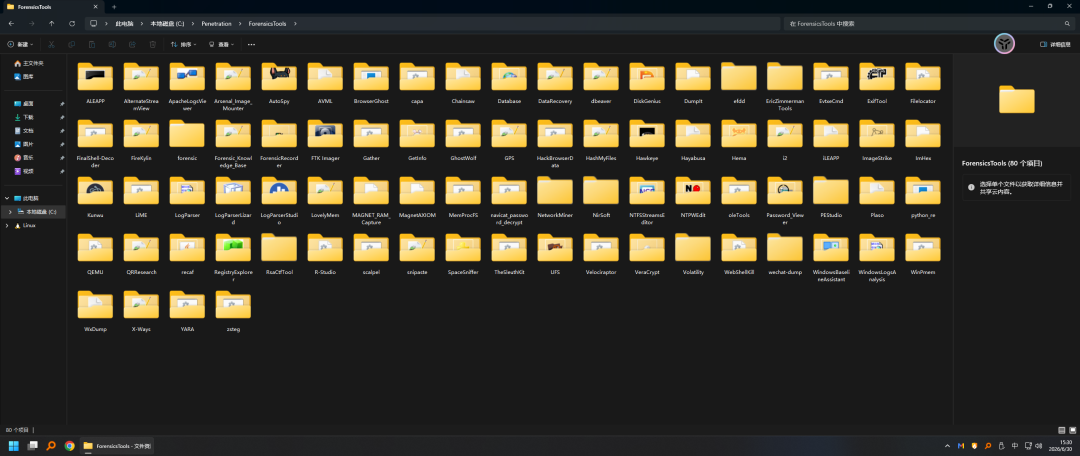This screenshot has width=1080, height=456.
Task: Click the ForensicsTools search box
Action: (x=924, y=23)
